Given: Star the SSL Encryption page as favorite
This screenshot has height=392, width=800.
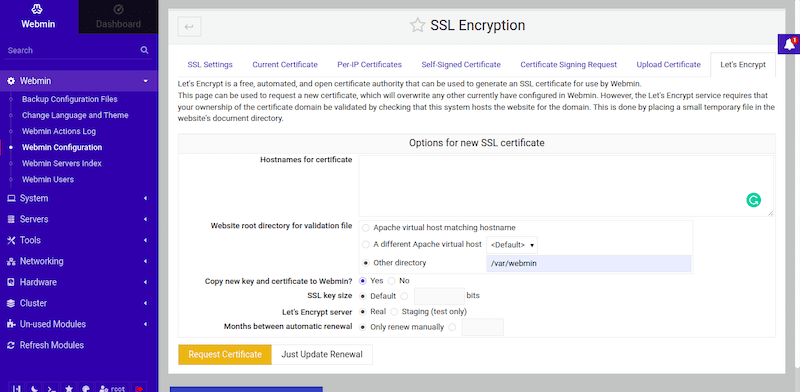Looking at the screenshot, I should point(417,26).
